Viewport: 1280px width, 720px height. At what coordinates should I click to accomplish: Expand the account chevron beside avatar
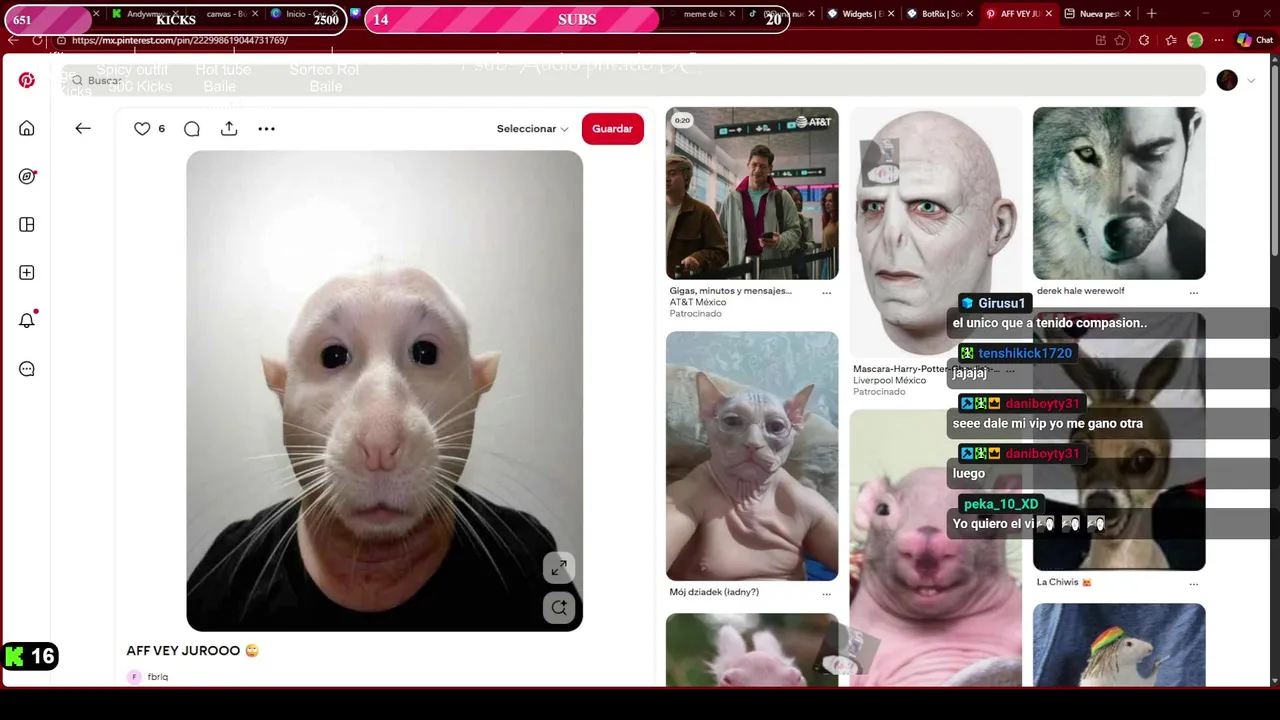pyautogui.click(x=1251, y=81)
